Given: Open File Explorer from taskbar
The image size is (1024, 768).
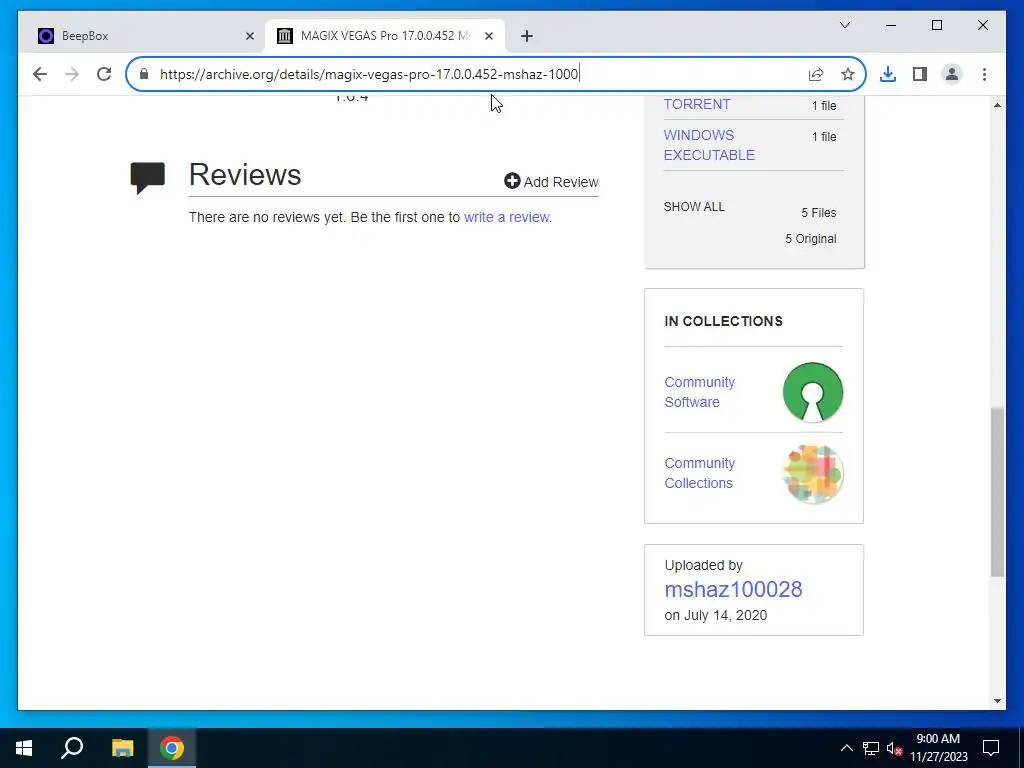Looking at the screenshot, I should 122,748.
